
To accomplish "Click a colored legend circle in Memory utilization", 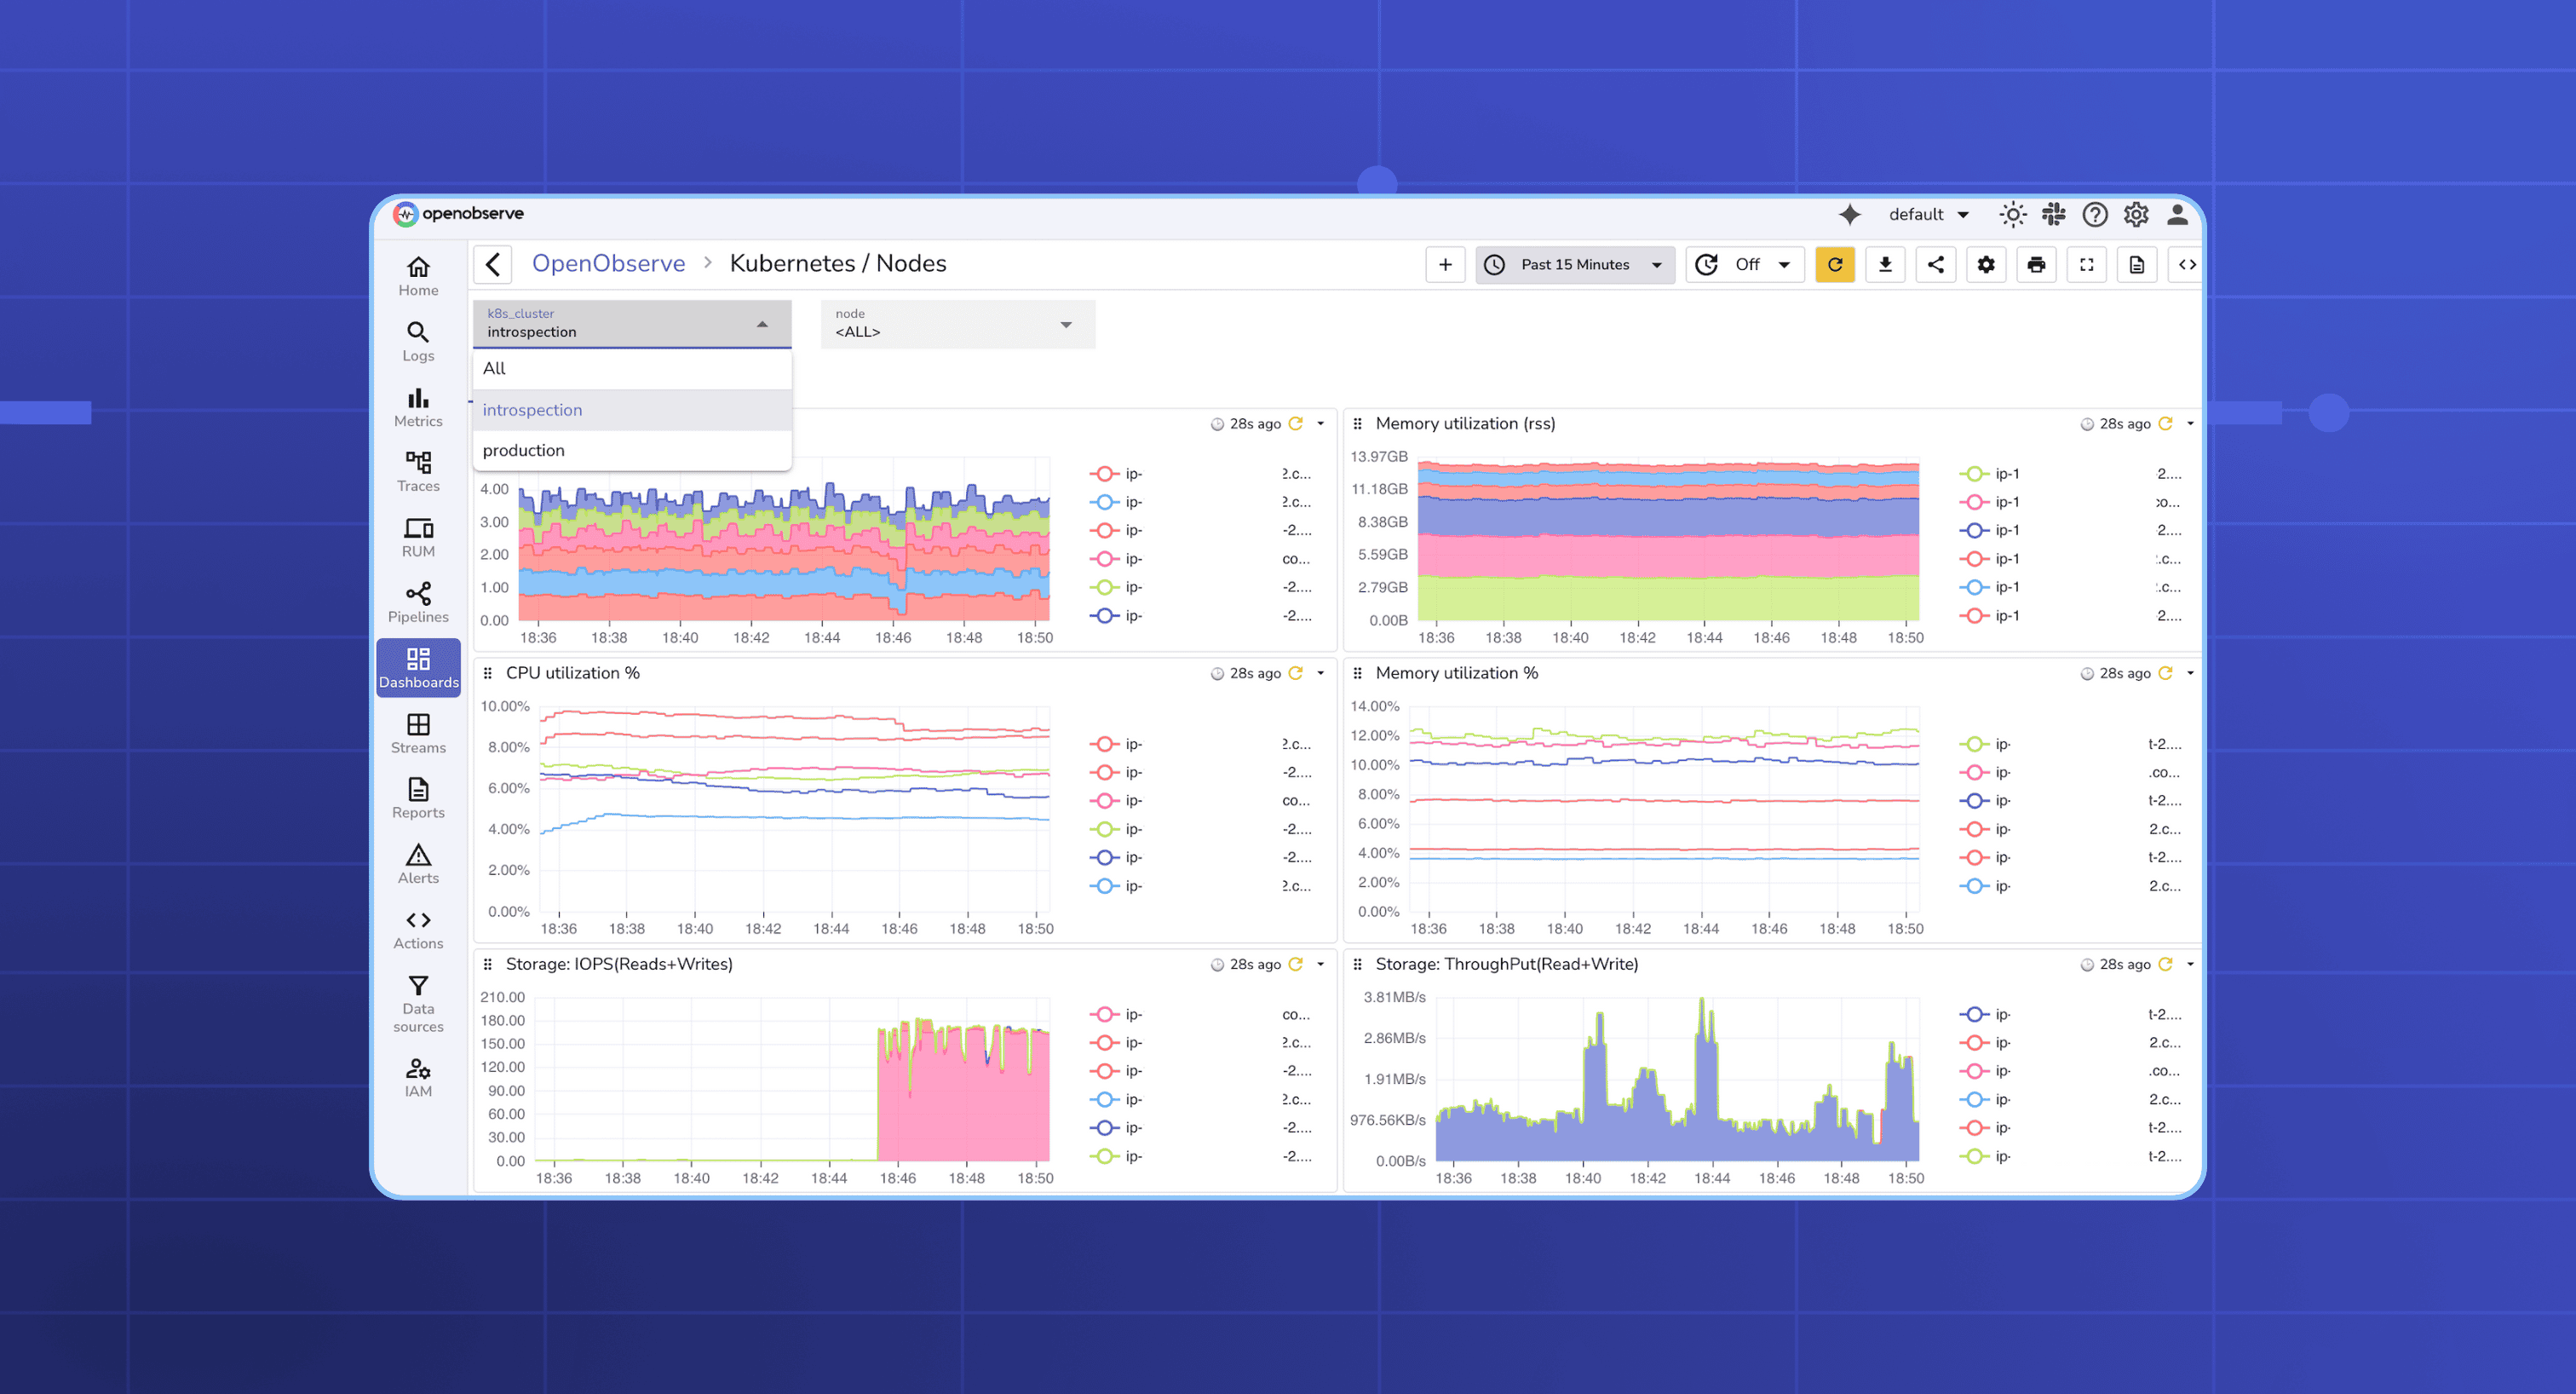I will pyautogui.click(x=1975, y=473).
